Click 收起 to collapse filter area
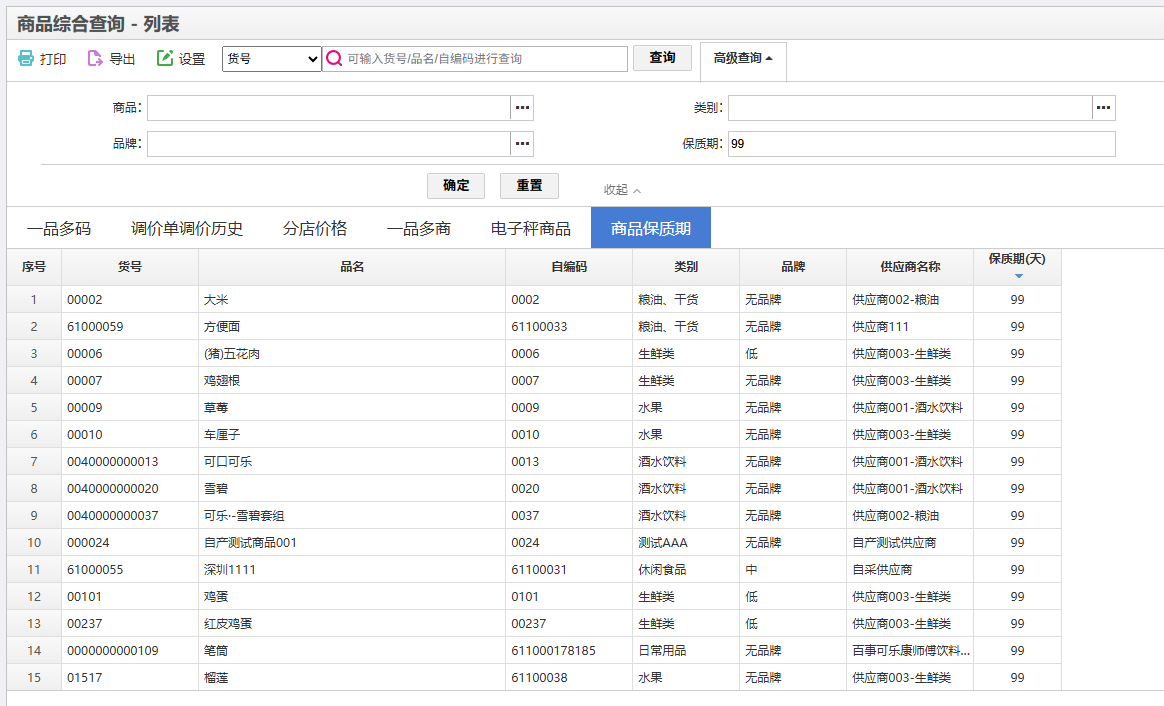 pyautogui.click(x=622, y=190)
